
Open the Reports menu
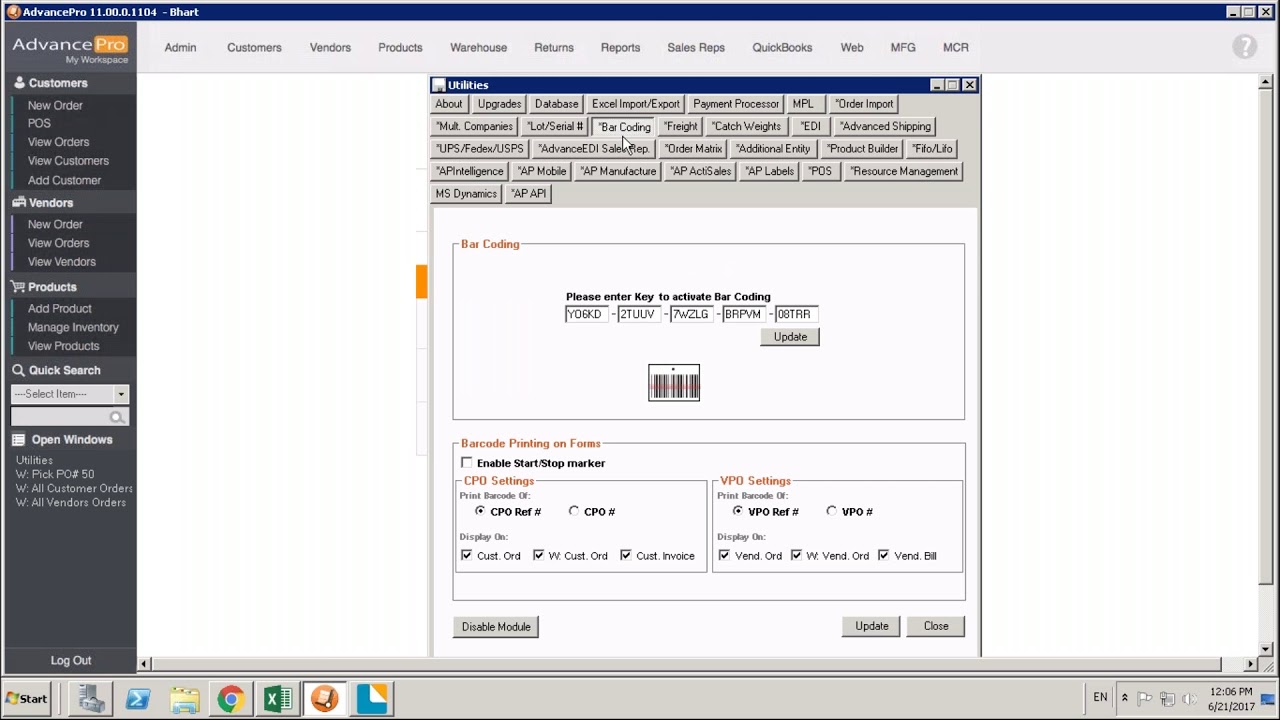tap(620, 47)
